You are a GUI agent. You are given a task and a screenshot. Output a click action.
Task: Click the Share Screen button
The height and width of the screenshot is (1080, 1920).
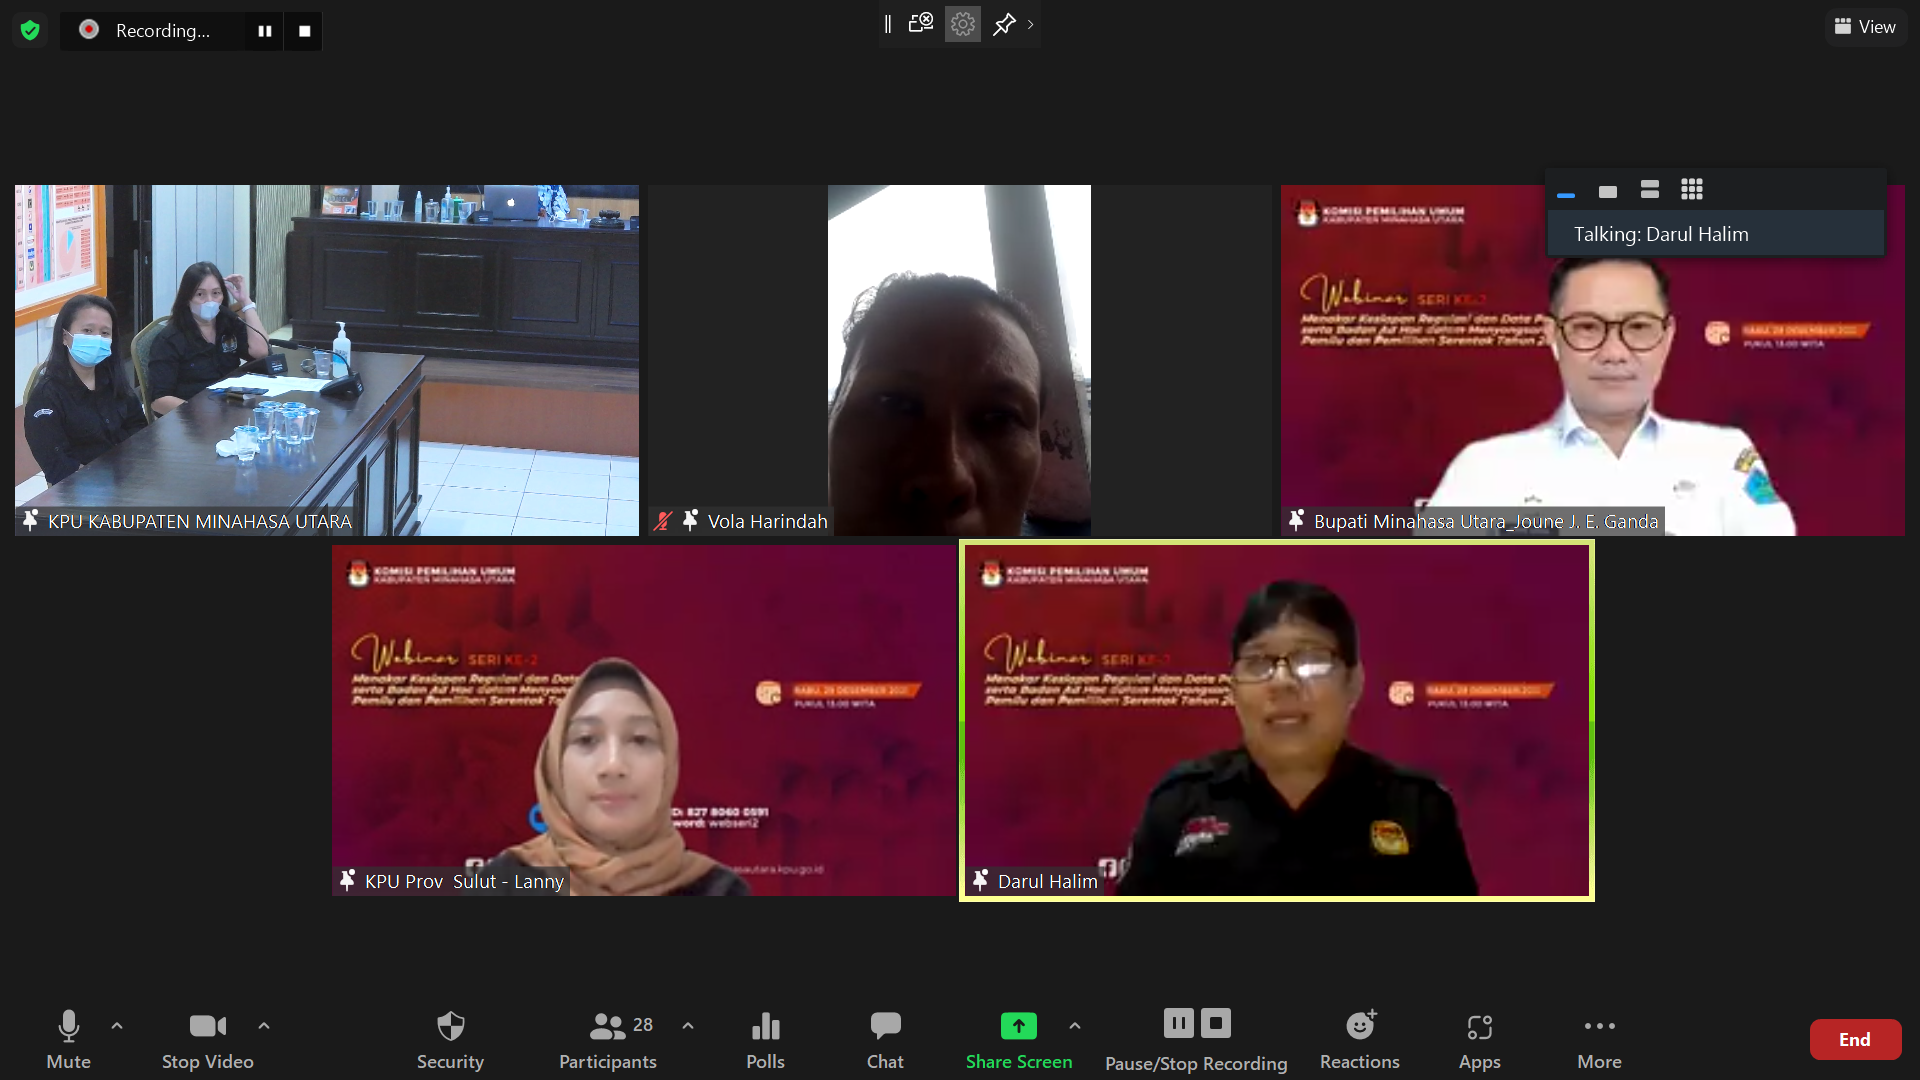1018,1040
